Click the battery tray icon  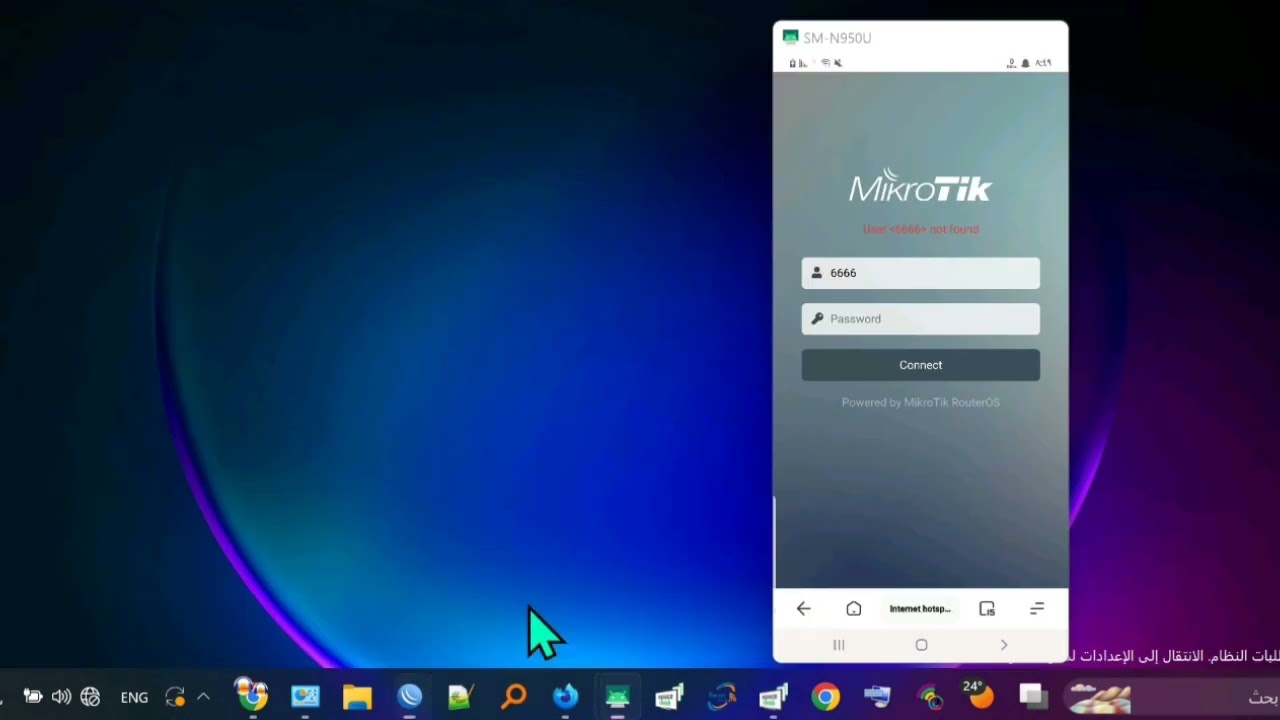(x=32, y=697)
